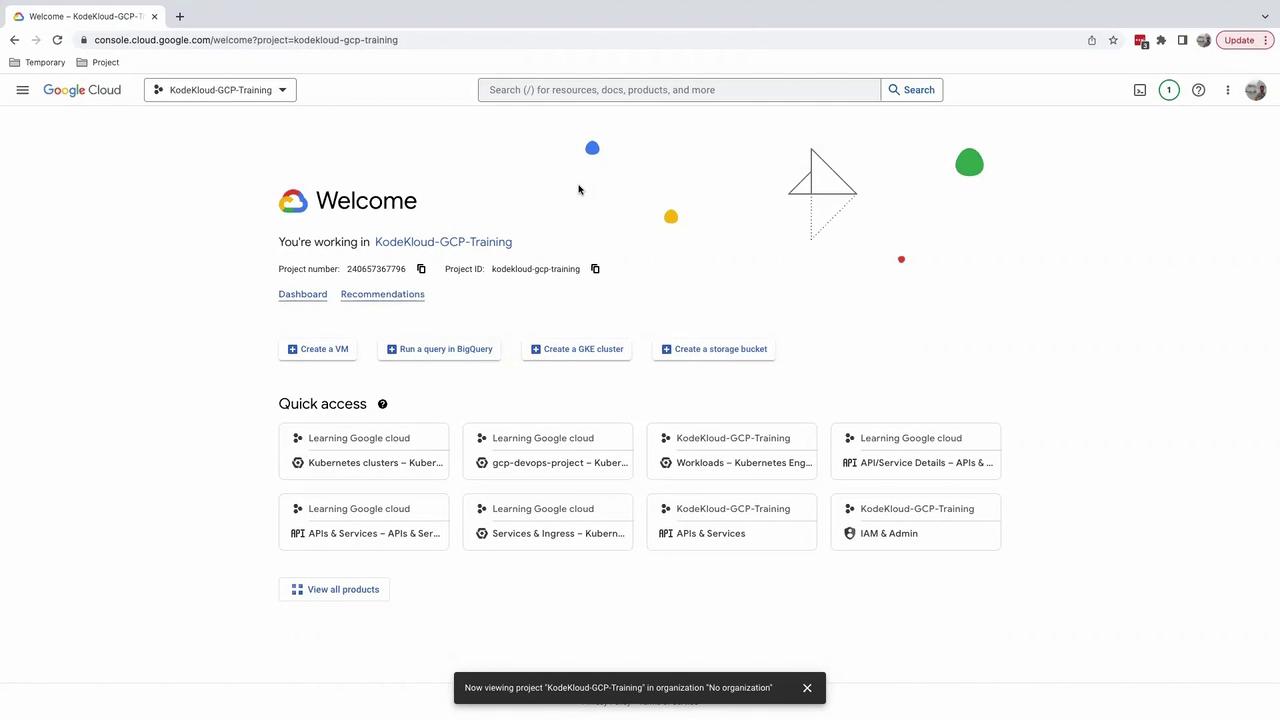This screenshot has height=720, width=1280.
Task: Open the Chrome three-dot menu
Action: coord(1268,40)
